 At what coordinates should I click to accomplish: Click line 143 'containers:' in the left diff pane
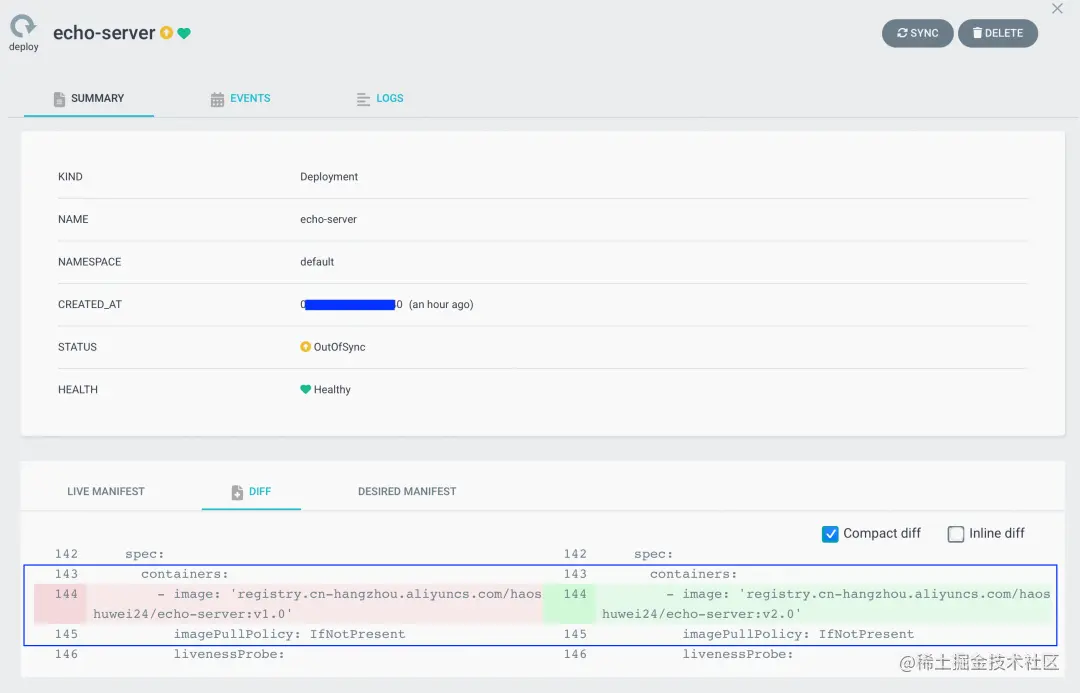[185, 574]
